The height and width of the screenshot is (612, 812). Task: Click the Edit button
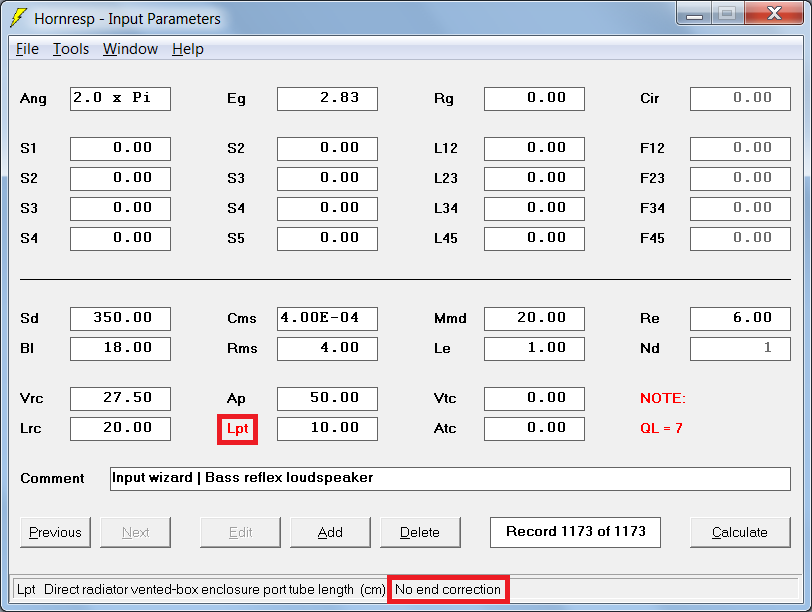coord(240,532)
